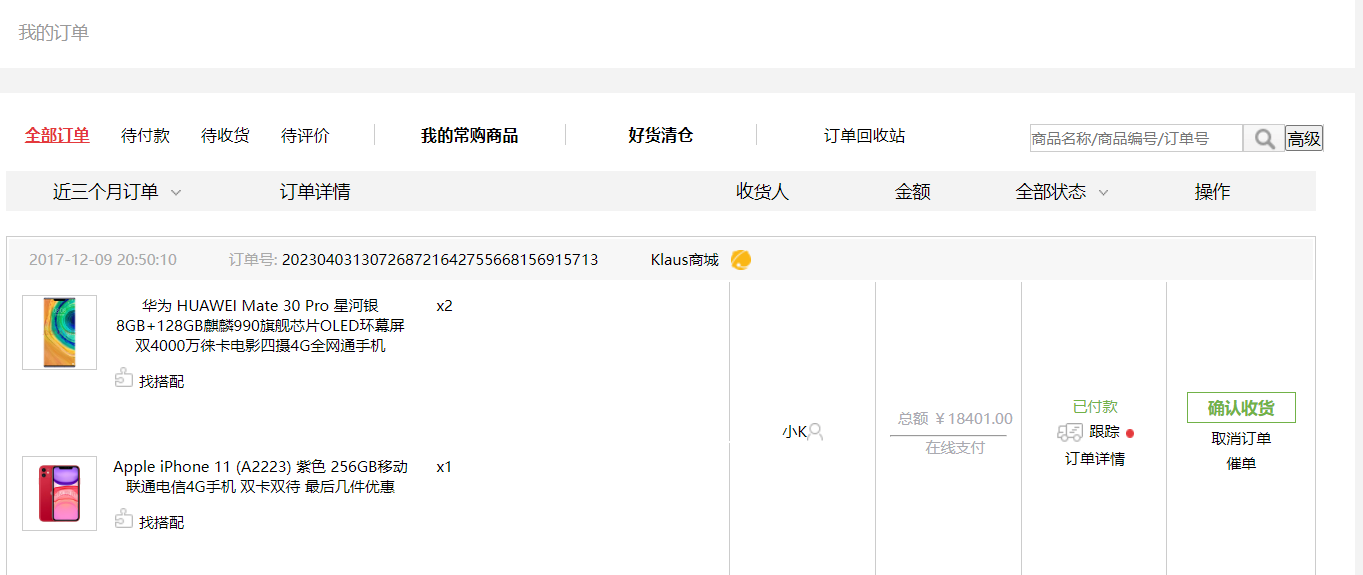1363x575 pixels.
Task: Click the x1 quantity of iPhone 11
Action: pos(444,467)
